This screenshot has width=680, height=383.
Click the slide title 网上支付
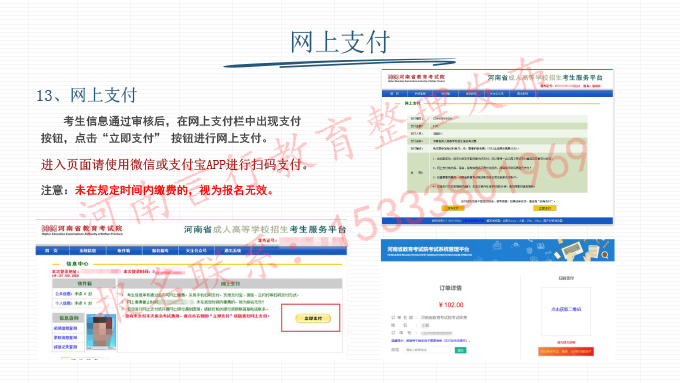pos(340,43)
